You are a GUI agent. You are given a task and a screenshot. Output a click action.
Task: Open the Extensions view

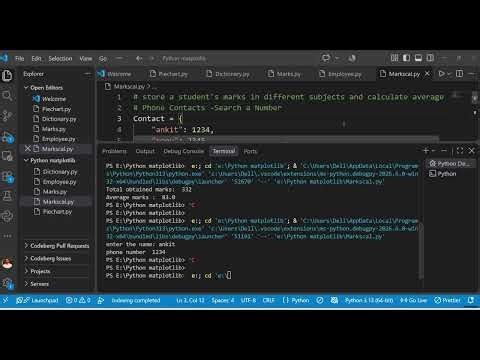point(7,176)
